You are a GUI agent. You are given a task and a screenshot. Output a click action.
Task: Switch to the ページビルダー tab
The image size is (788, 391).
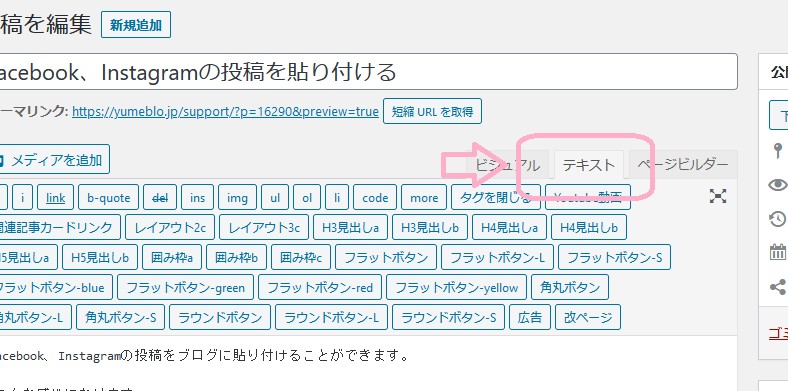(x=682, y=165)
